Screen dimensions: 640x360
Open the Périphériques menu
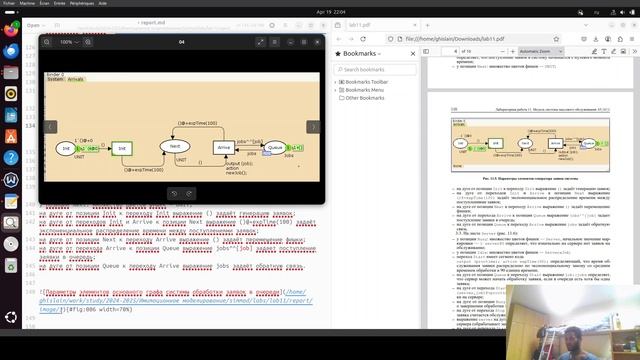[x=82, y=3]
